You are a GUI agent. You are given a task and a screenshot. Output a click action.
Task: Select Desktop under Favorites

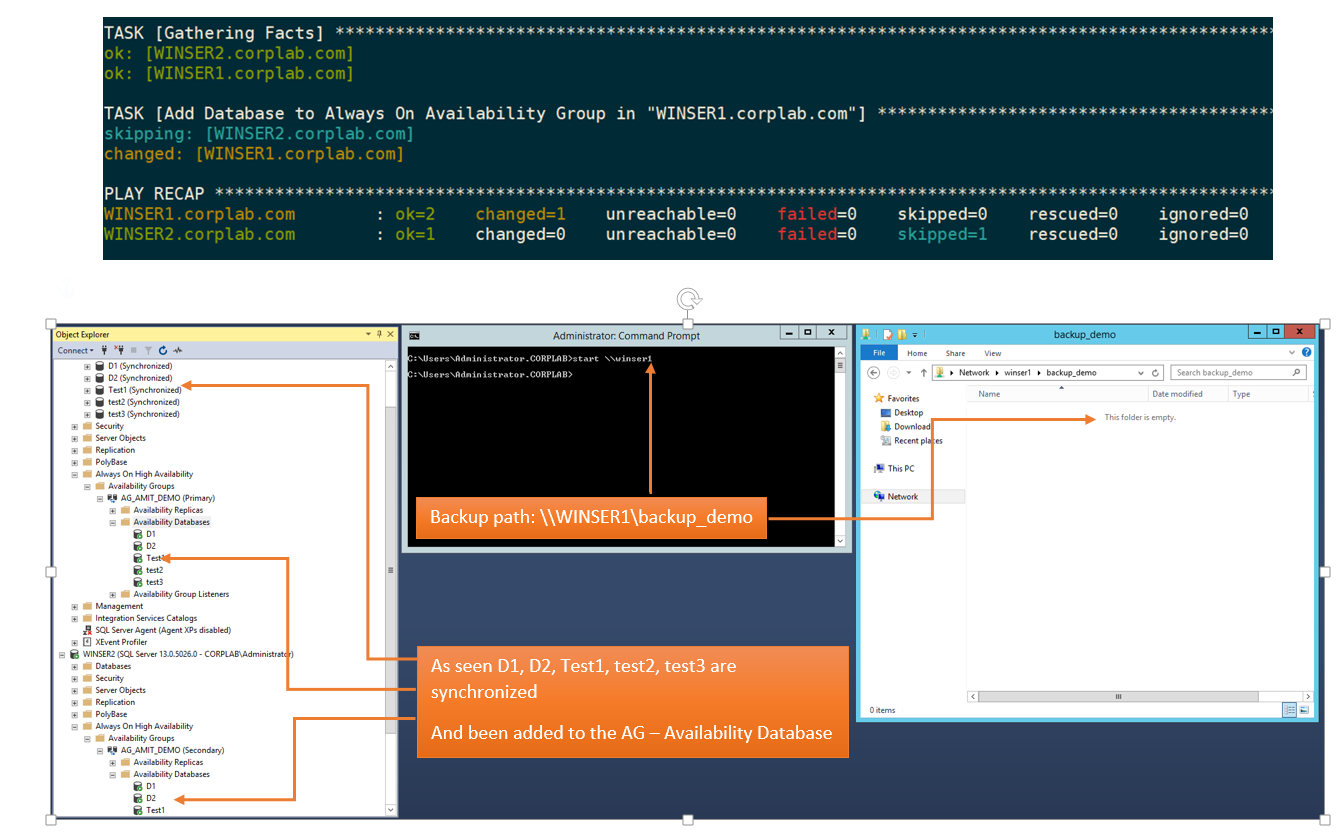tap(909, 412)
